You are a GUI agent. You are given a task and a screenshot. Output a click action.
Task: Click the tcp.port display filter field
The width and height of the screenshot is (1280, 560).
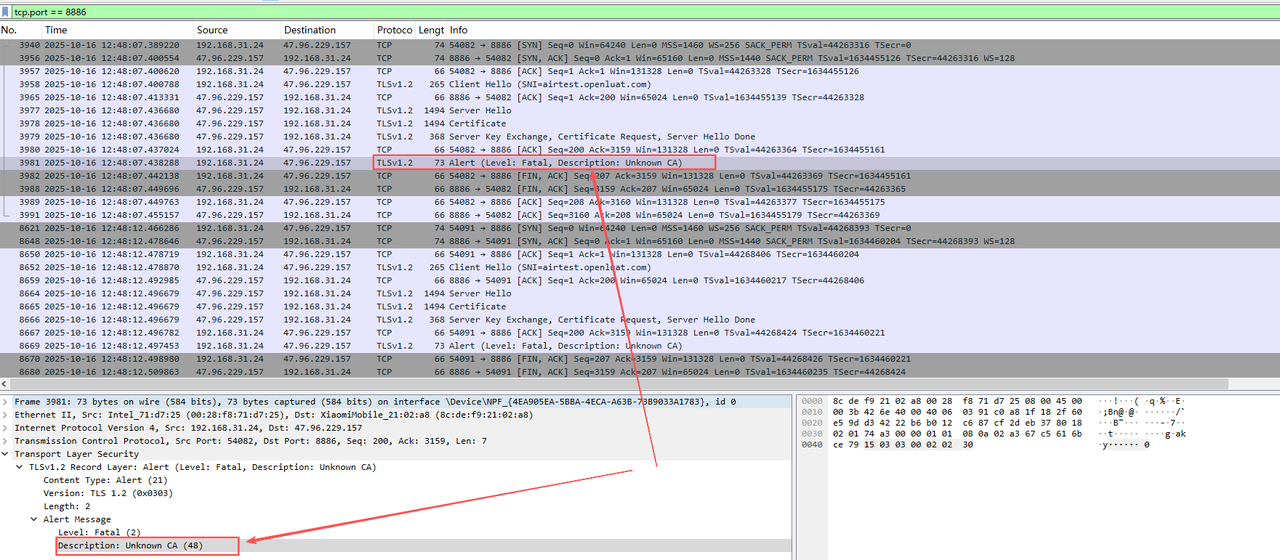tap(400, 11)
